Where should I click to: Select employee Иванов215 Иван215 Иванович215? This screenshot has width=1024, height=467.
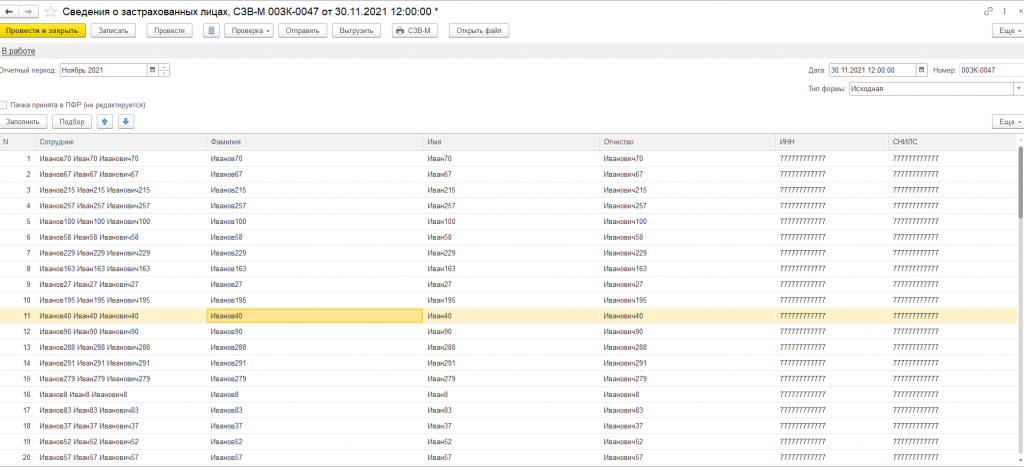point(95,190)
